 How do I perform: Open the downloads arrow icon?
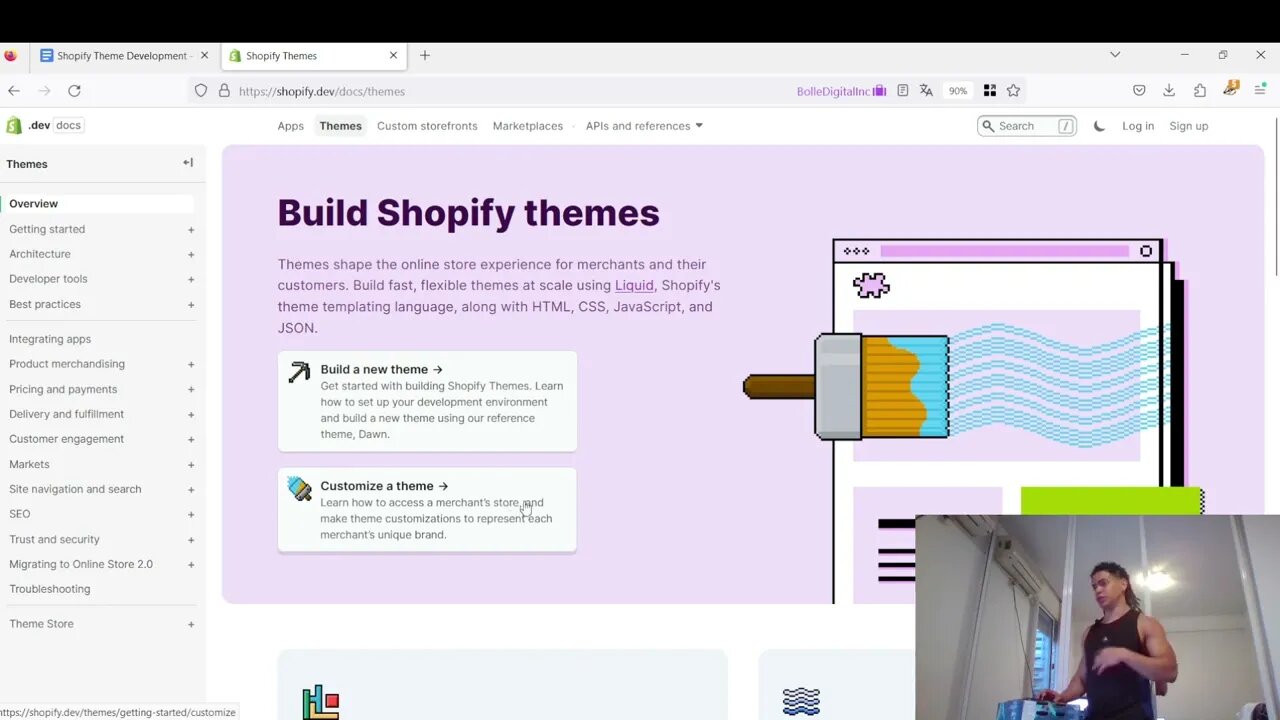1169,90
